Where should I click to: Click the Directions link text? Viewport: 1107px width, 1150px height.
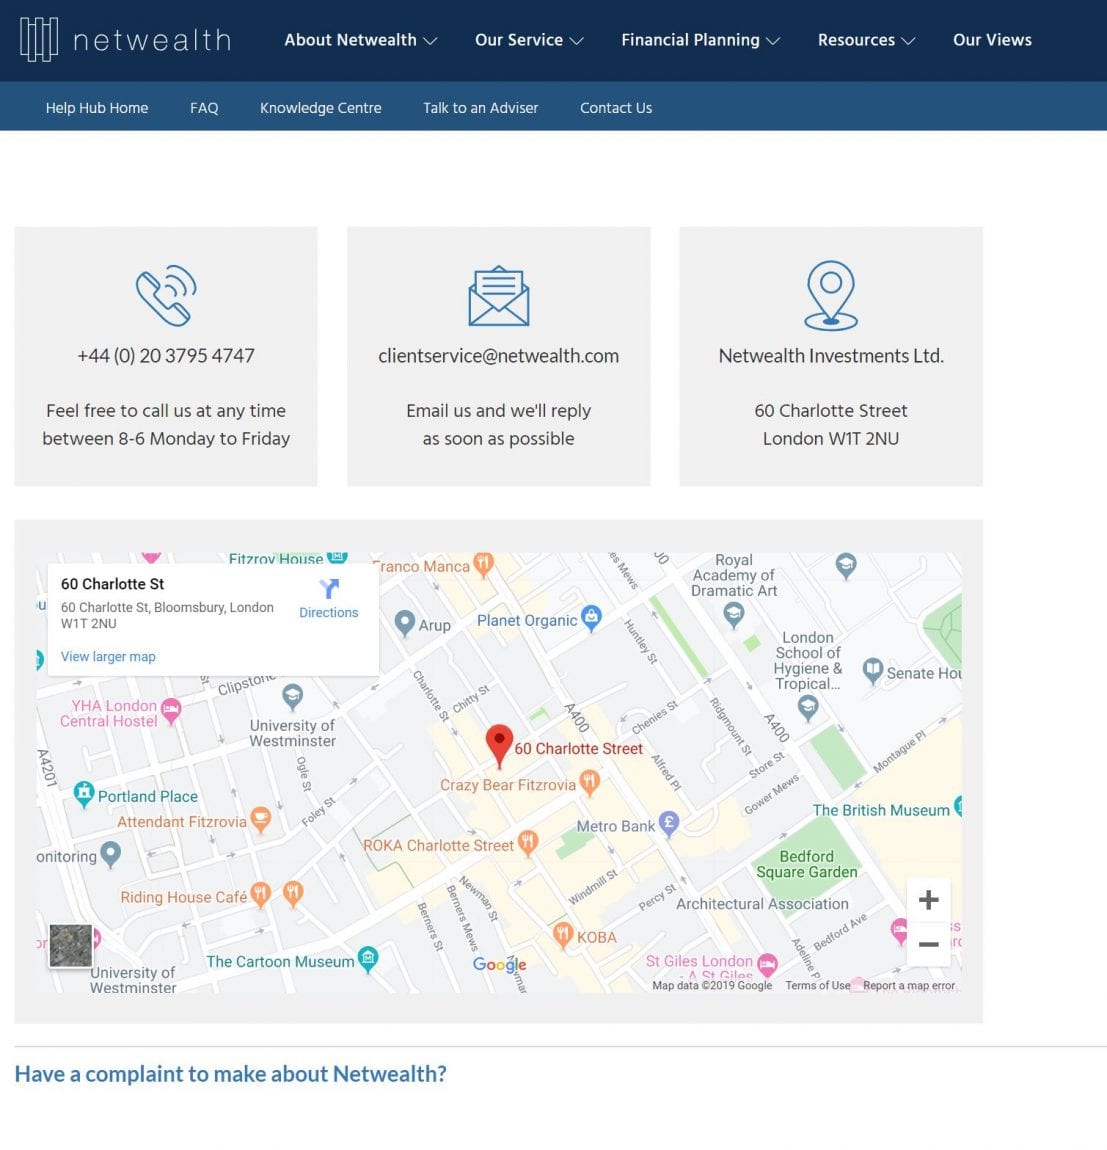(x=329, y=612)
